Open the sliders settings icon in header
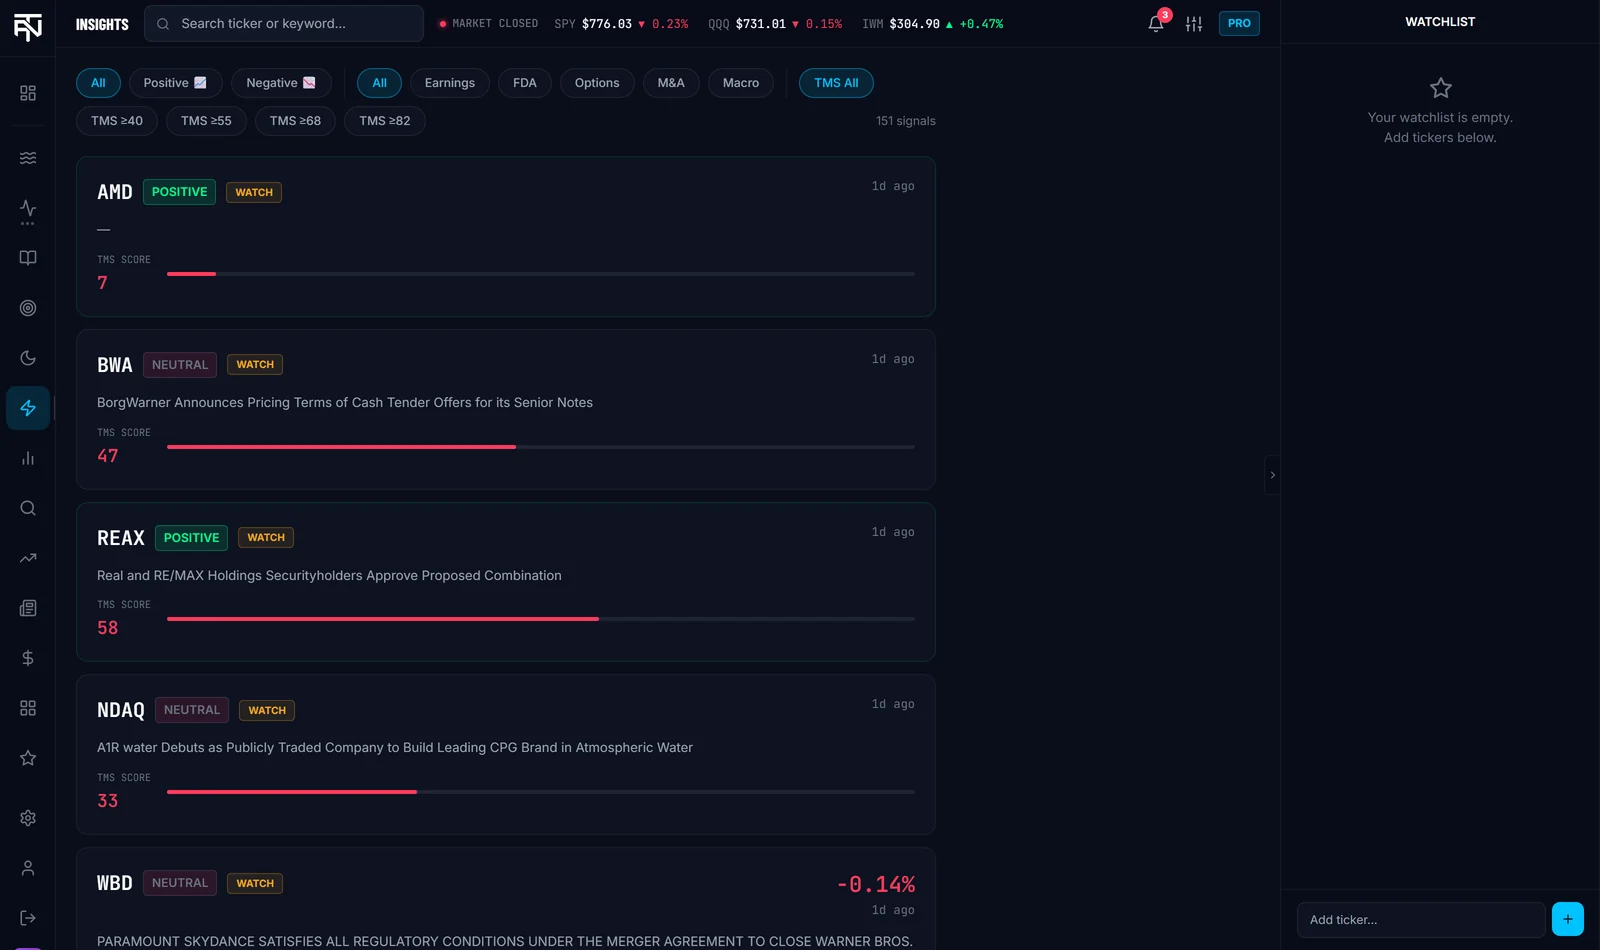The height and width of the screenshot is (950, 1600). click(x=1194, y=23)
